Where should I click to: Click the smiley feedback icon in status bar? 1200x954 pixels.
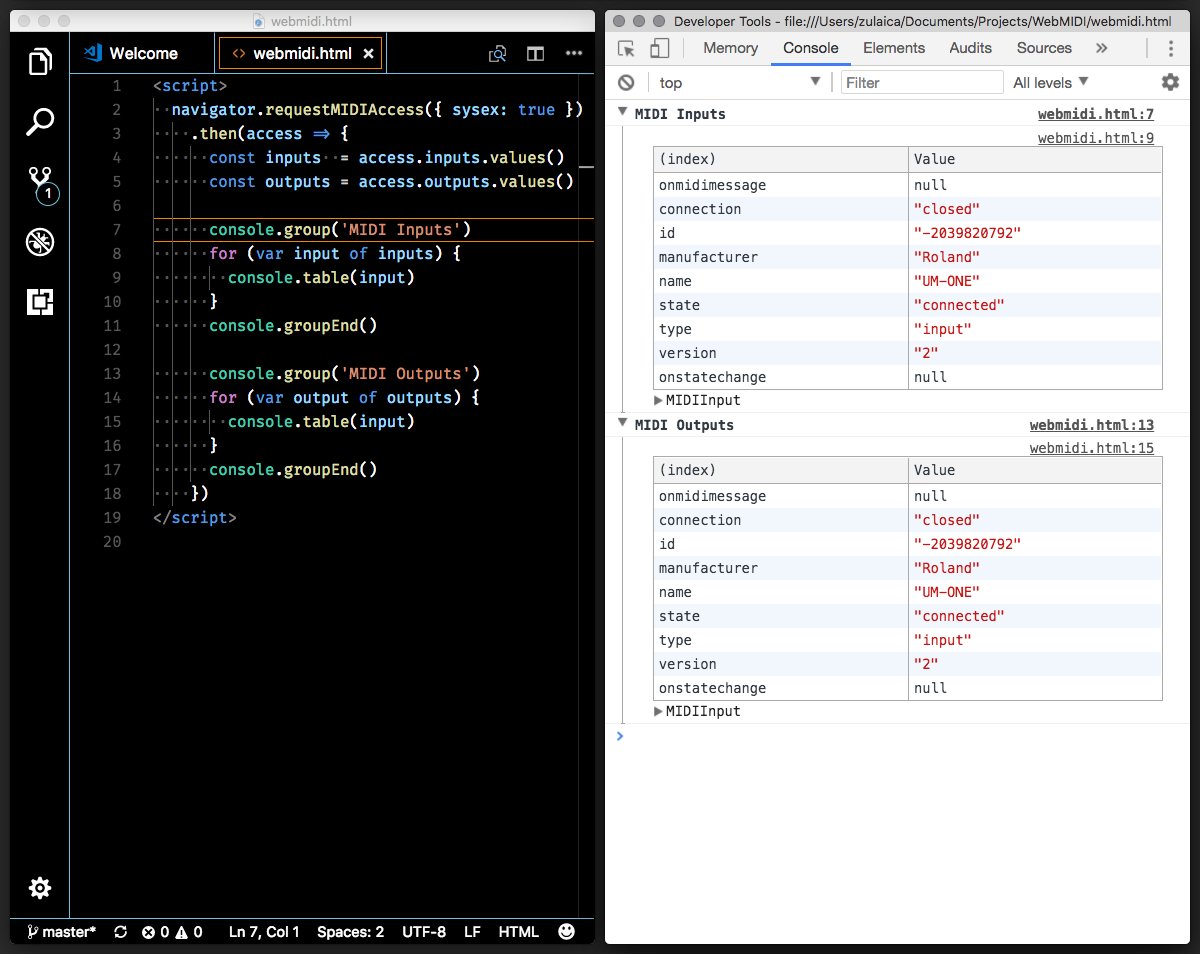pos(566,931)
